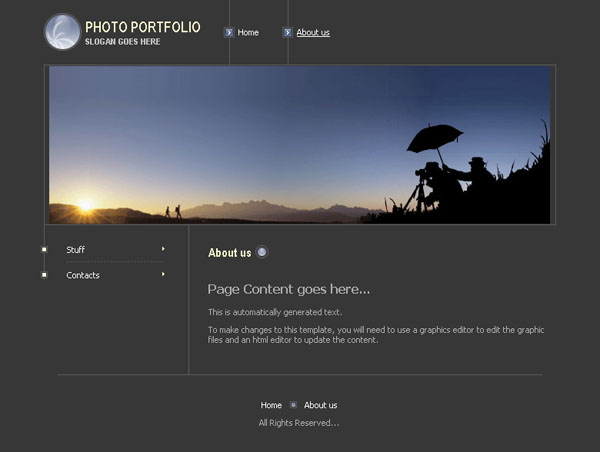This screenshot has width=600, height=452.
Task: Click the paragraph starting 'To make changes to this template'
Action: point(376,335)
